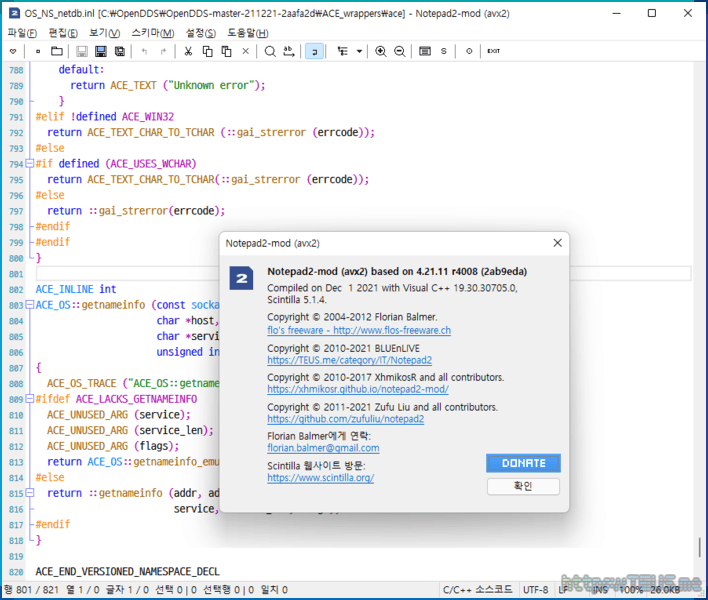Click the small circle settings icon in toolbar

469,51
